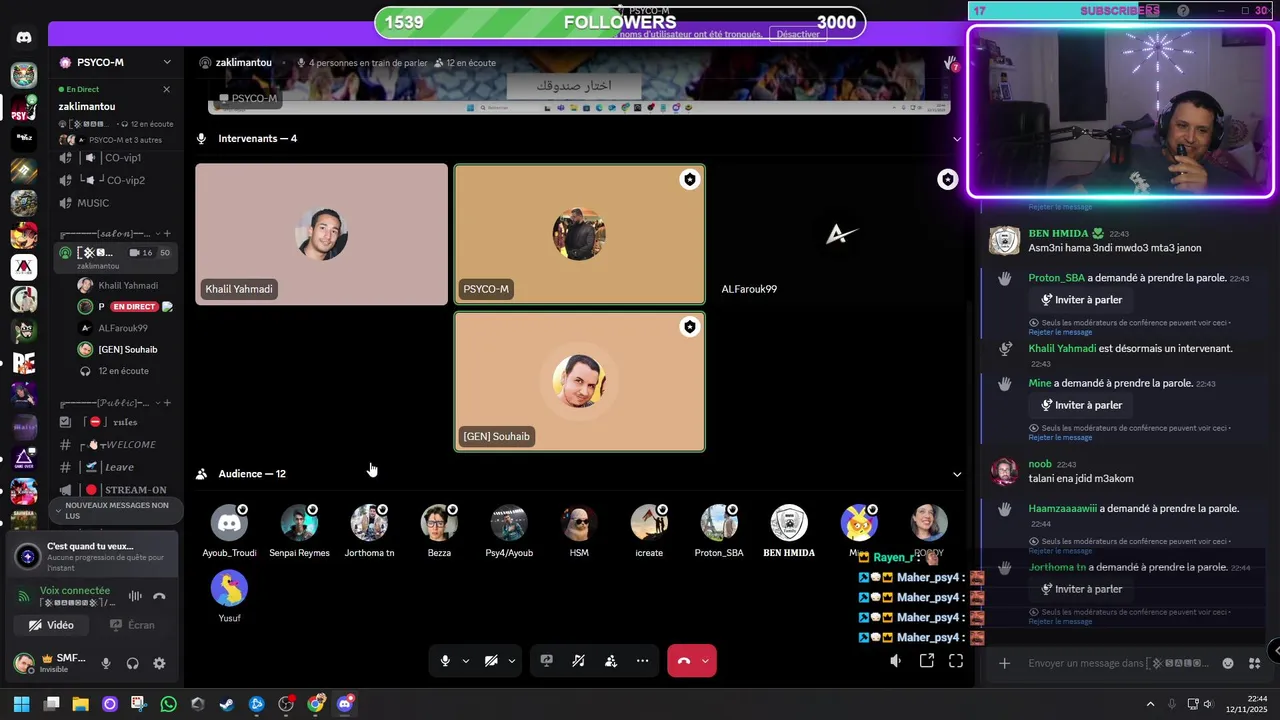Add attachment with plus icon in chat
Image resolution: width=1280 pixels, height=720 pixels.
point(1004,663)
